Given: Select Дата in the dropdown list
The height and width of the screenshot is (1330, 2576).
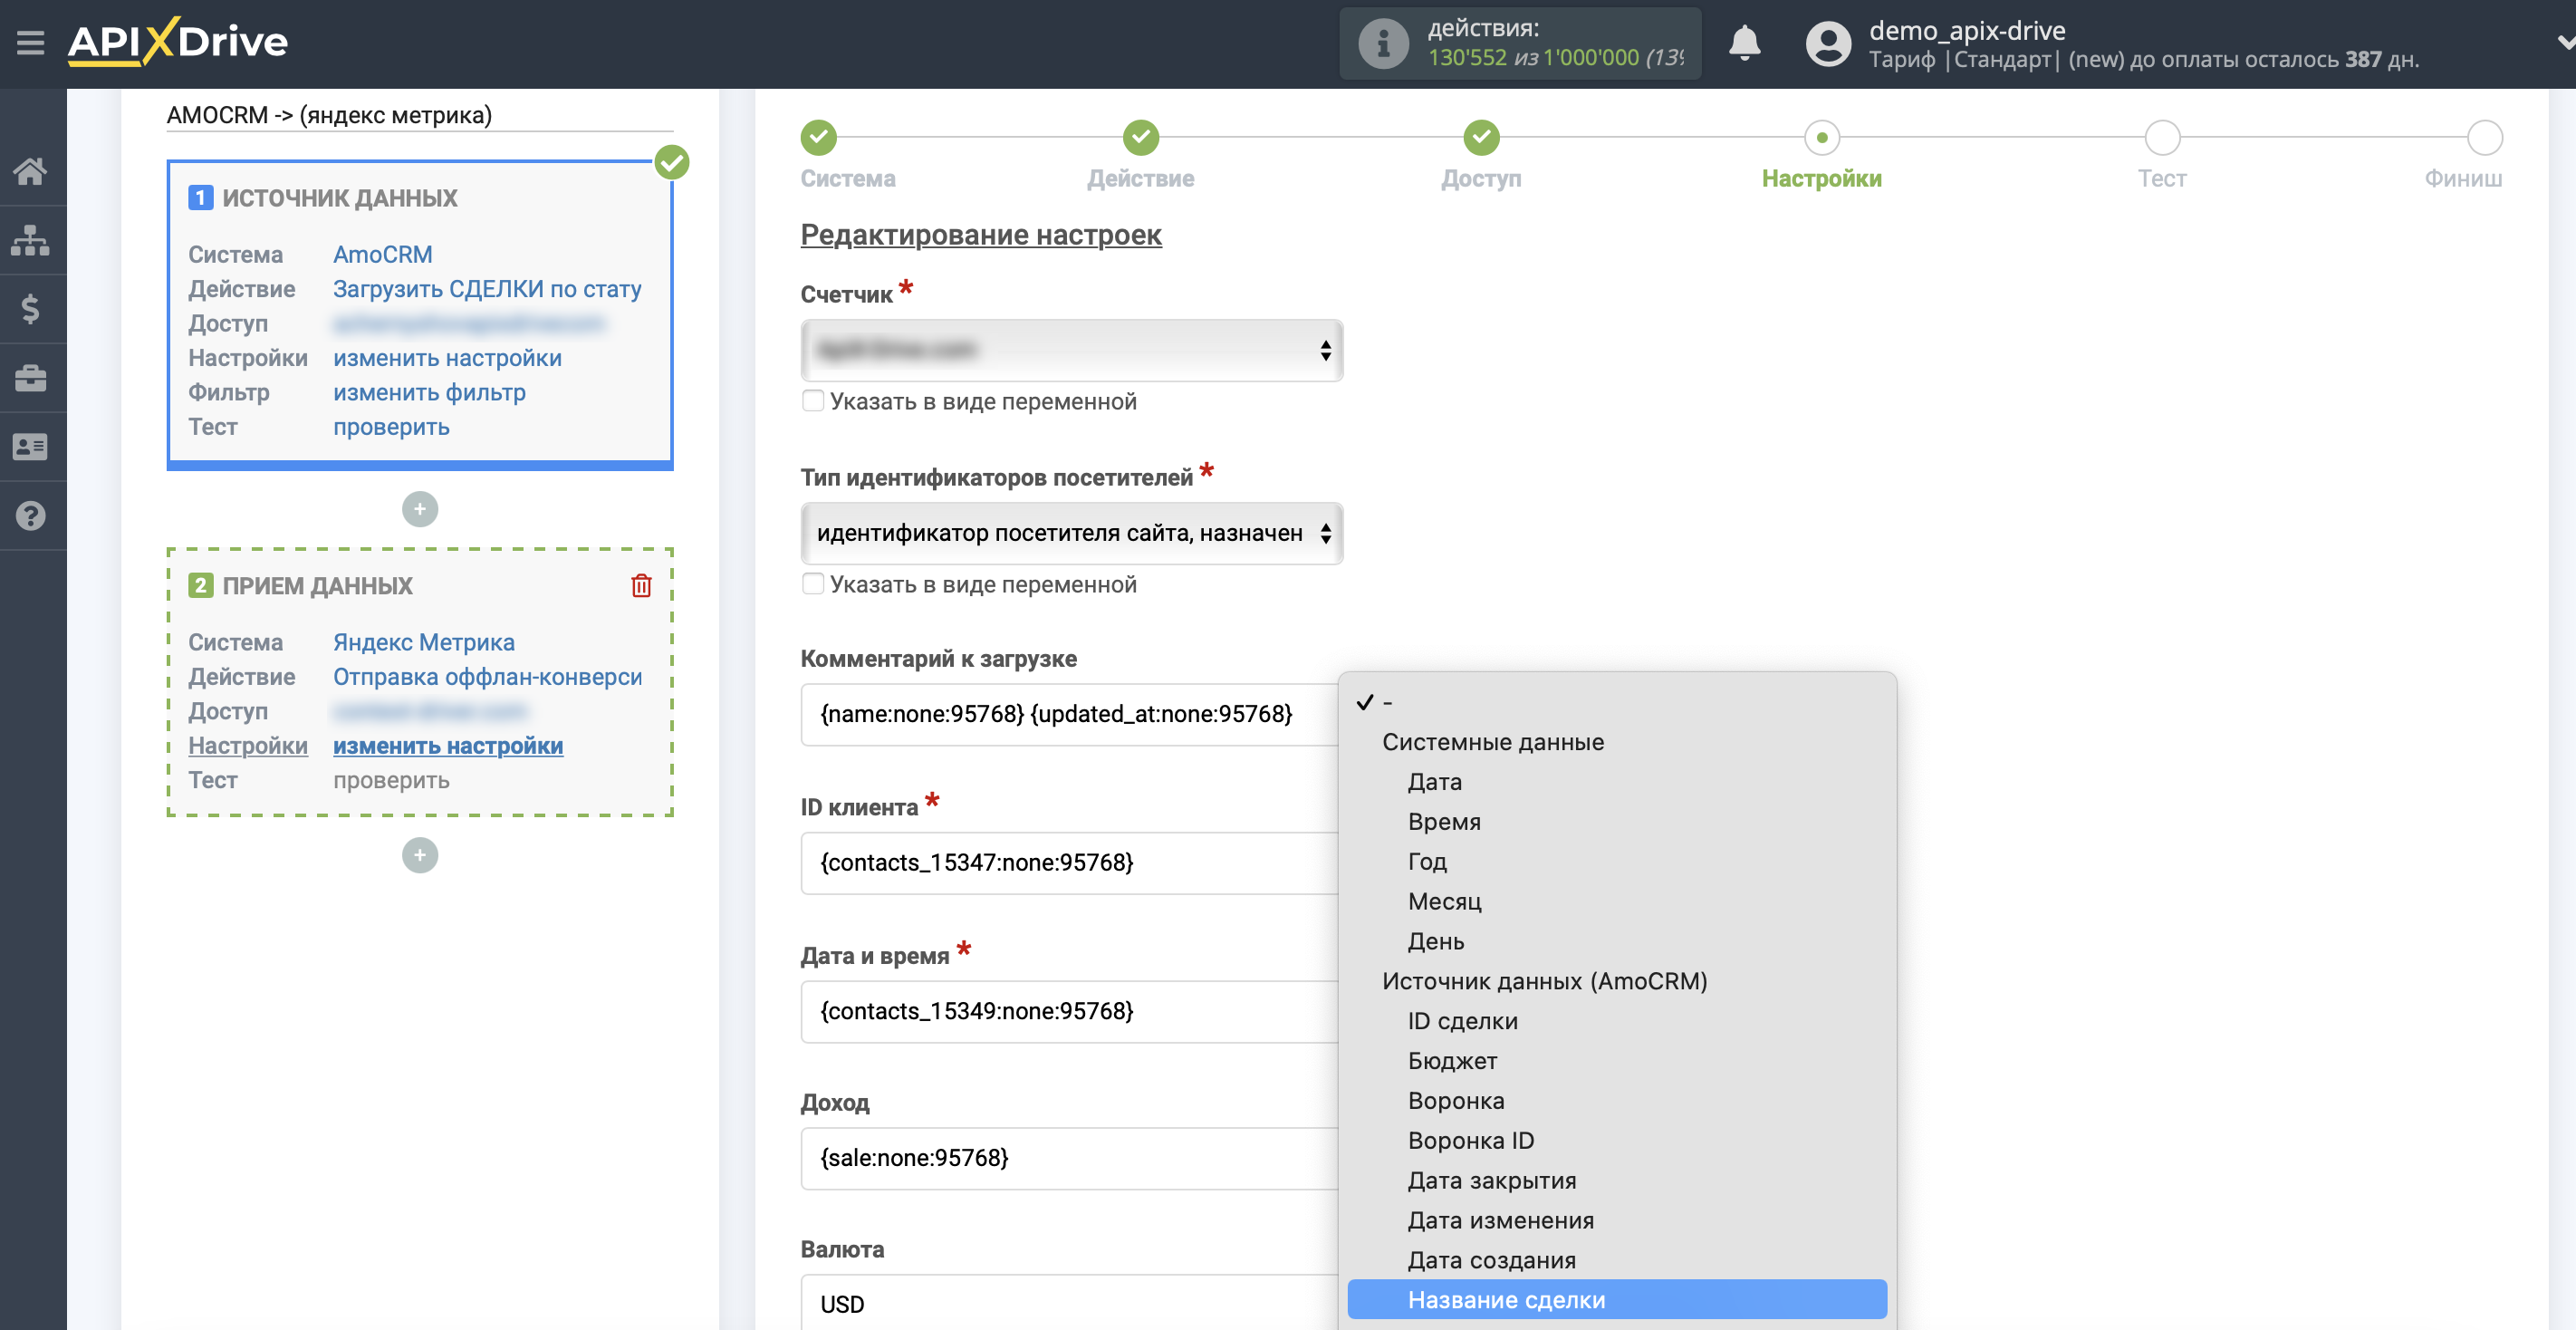Looking at the screenshot, I should click(1617, 782).
